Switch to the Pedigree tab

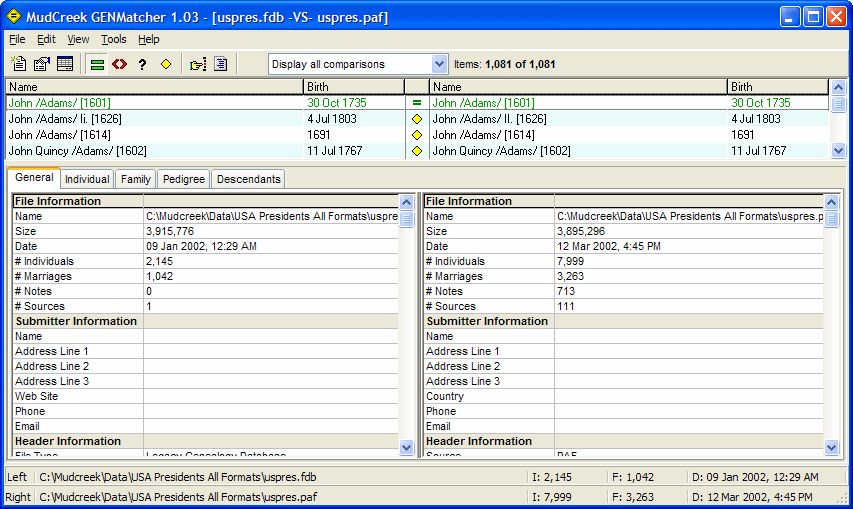click(x=183, y=179)
